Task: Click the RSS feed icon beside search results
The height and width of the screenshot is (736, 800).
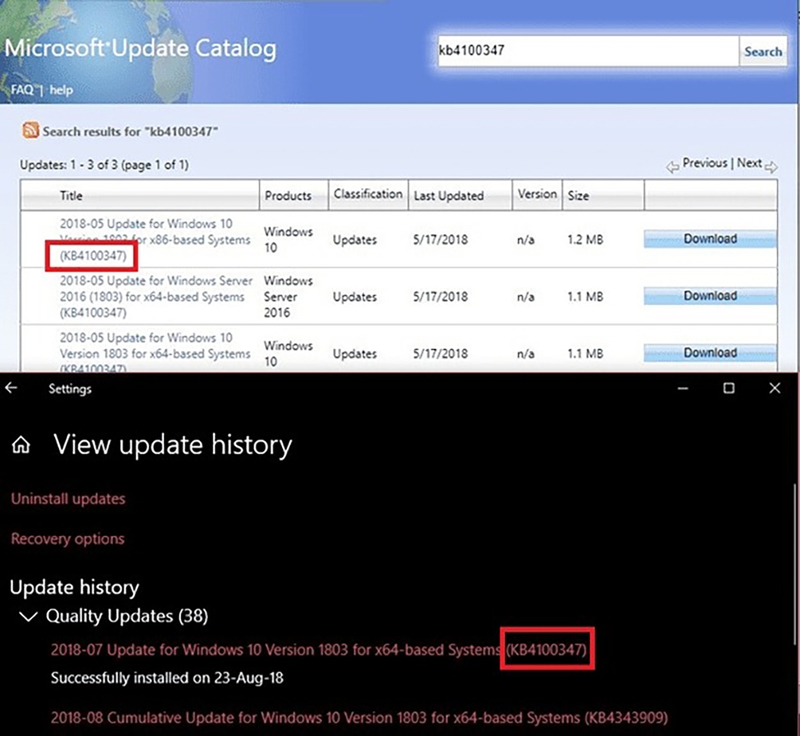Action: [x=30, y=131]
